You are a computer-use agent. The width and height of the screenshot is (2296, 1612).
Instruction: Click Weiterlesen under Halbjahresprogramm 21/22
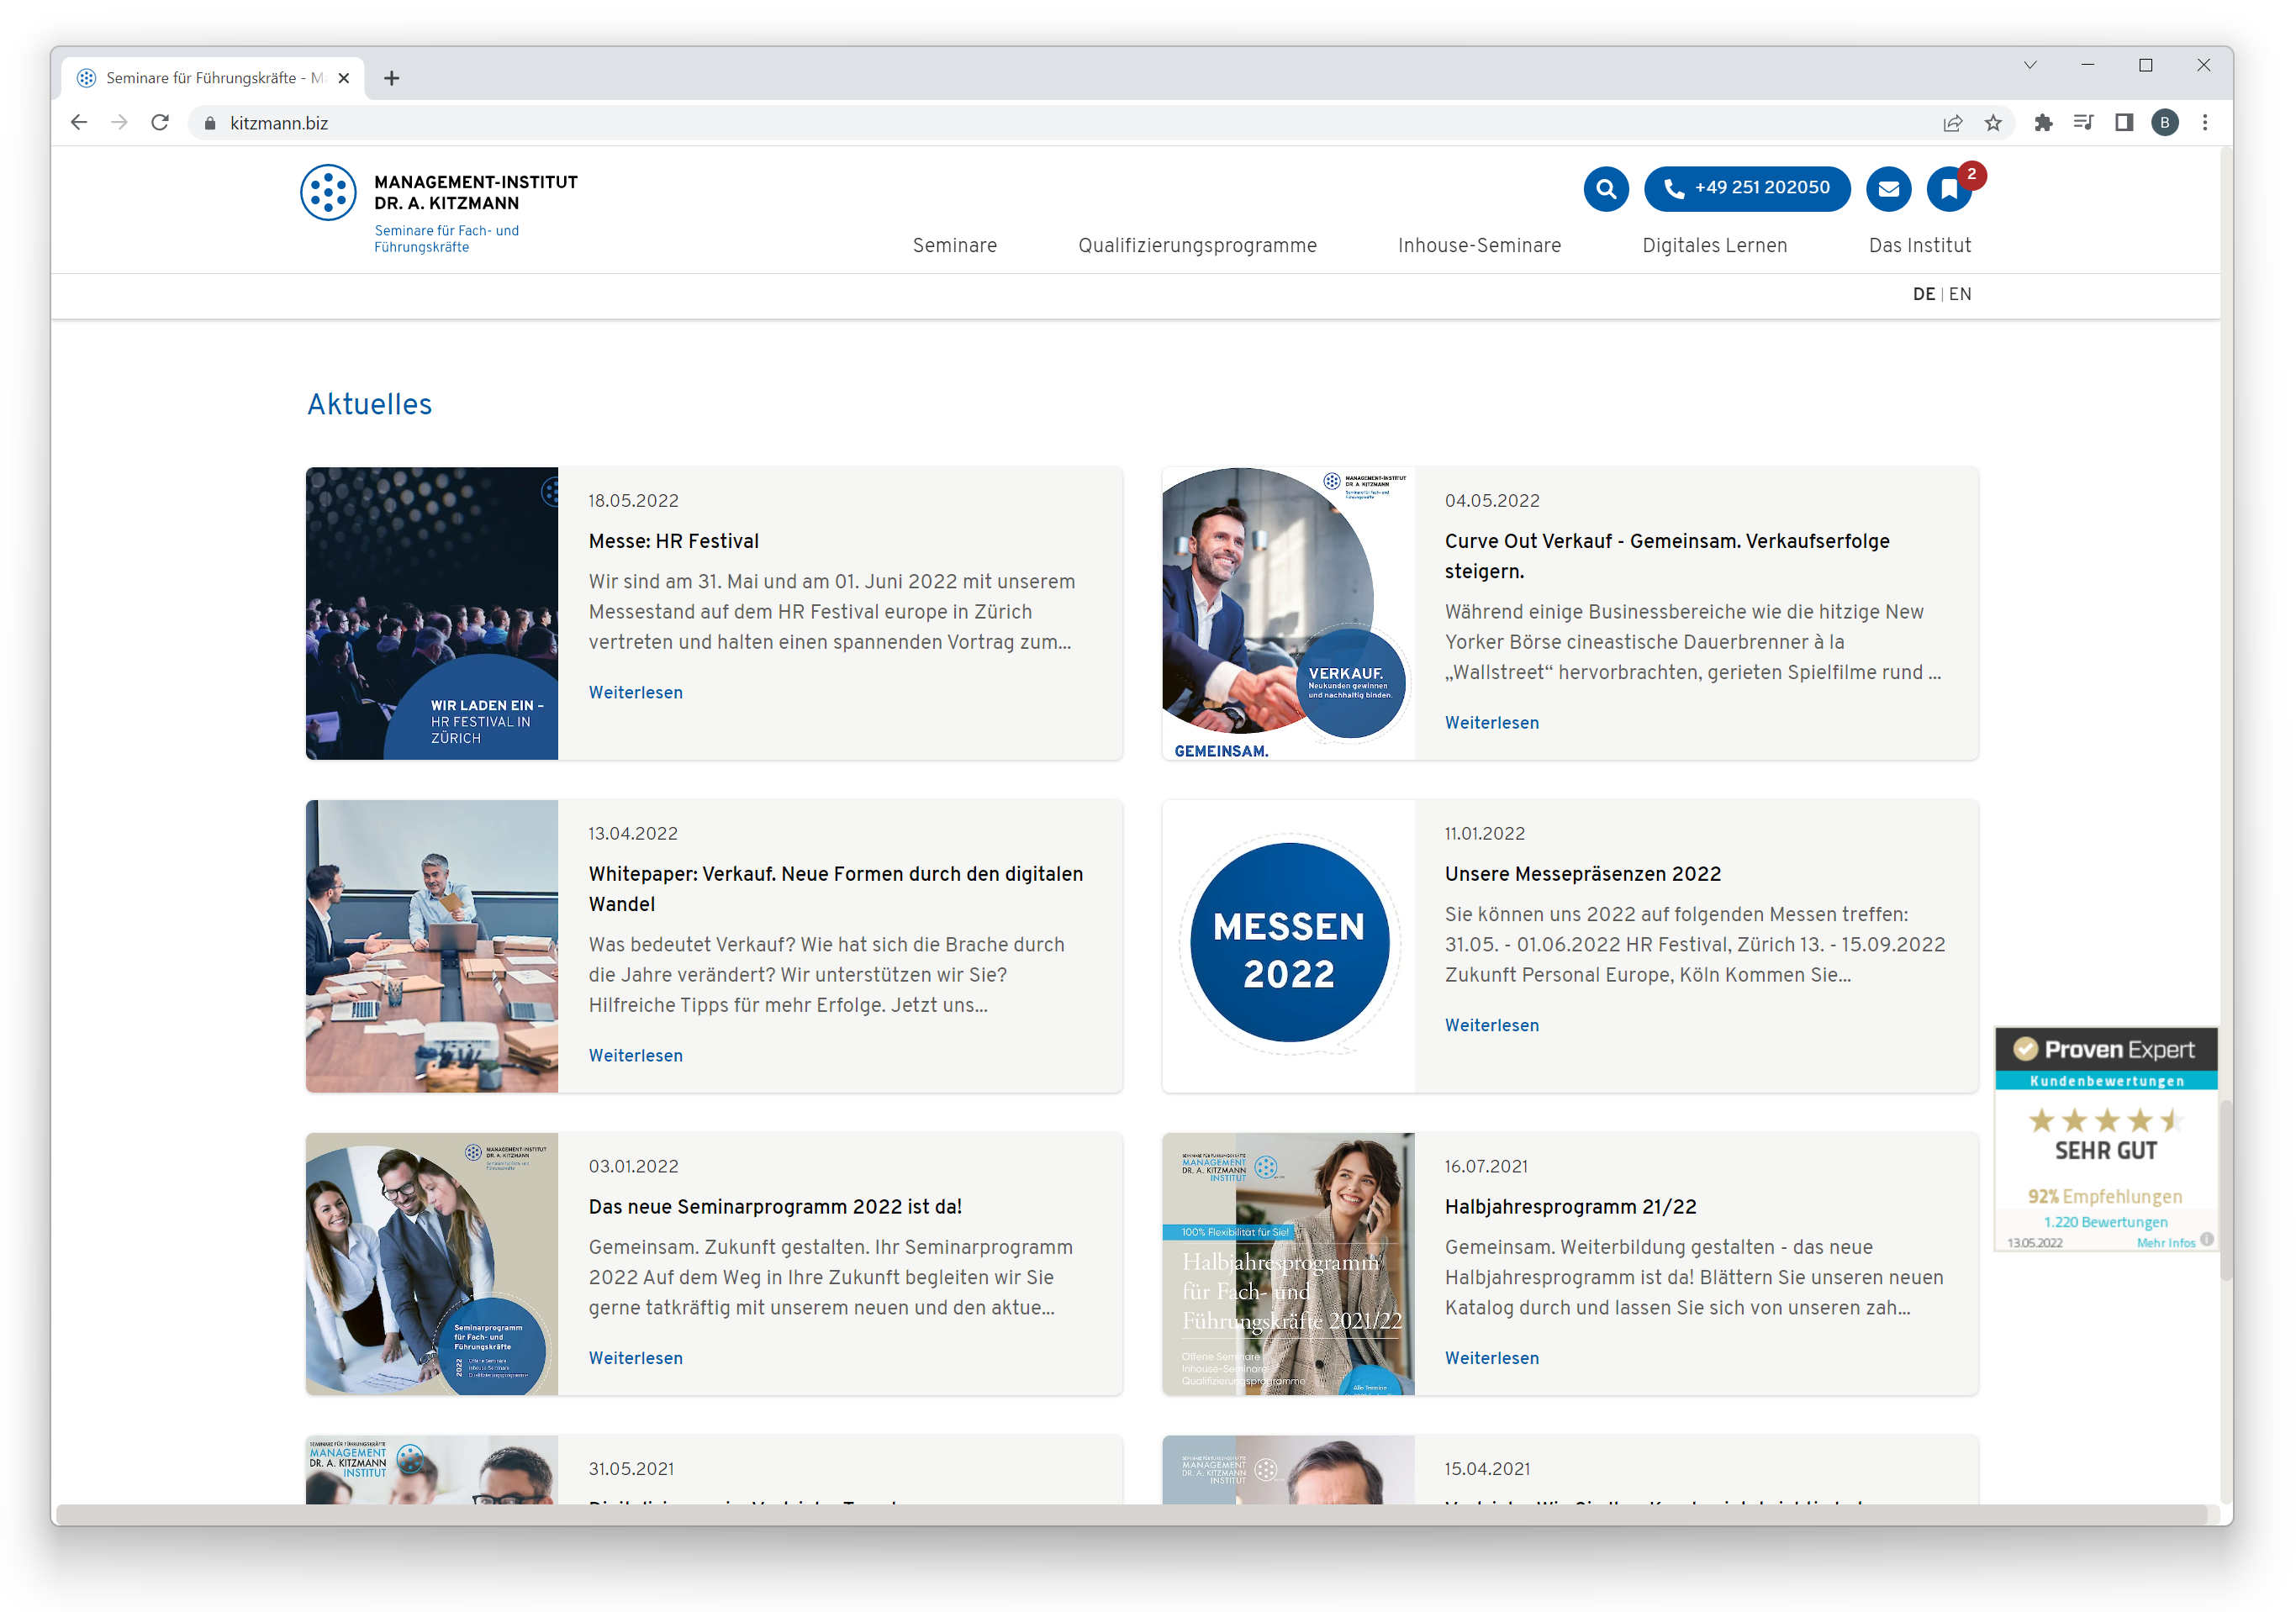(1491, 1358)
